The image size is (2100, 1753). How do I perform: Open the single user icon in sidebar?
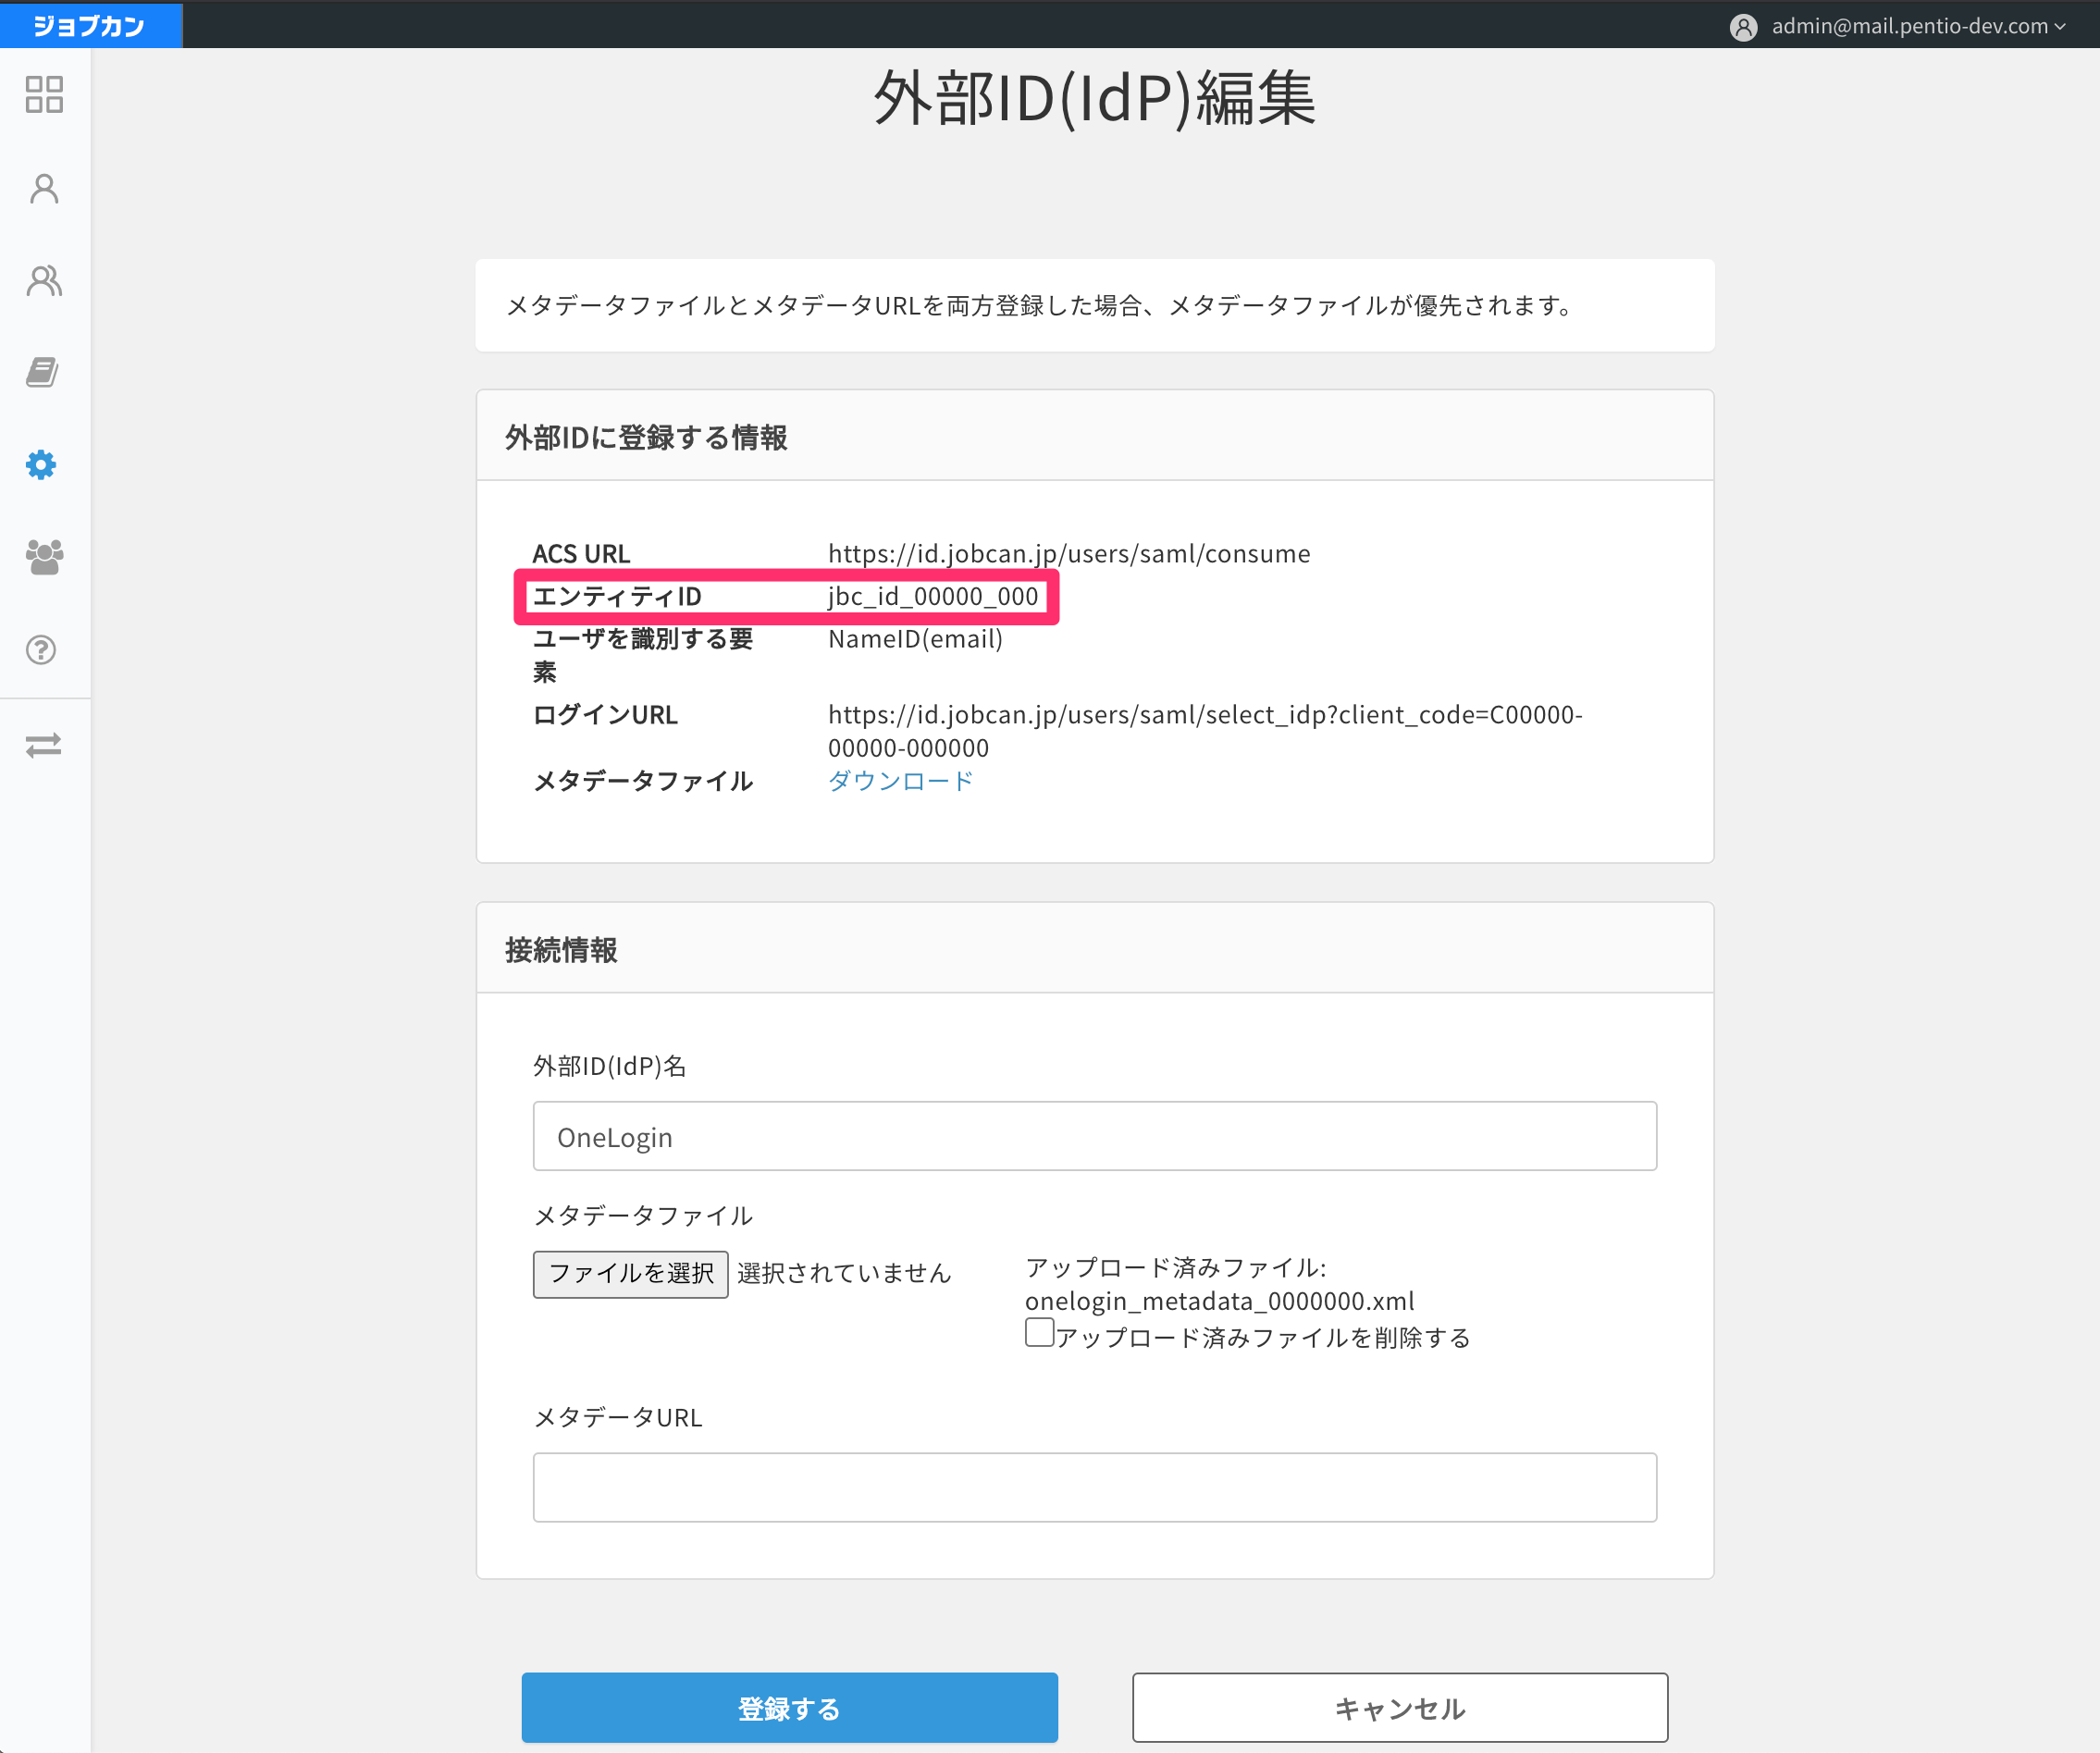[44, 188]
